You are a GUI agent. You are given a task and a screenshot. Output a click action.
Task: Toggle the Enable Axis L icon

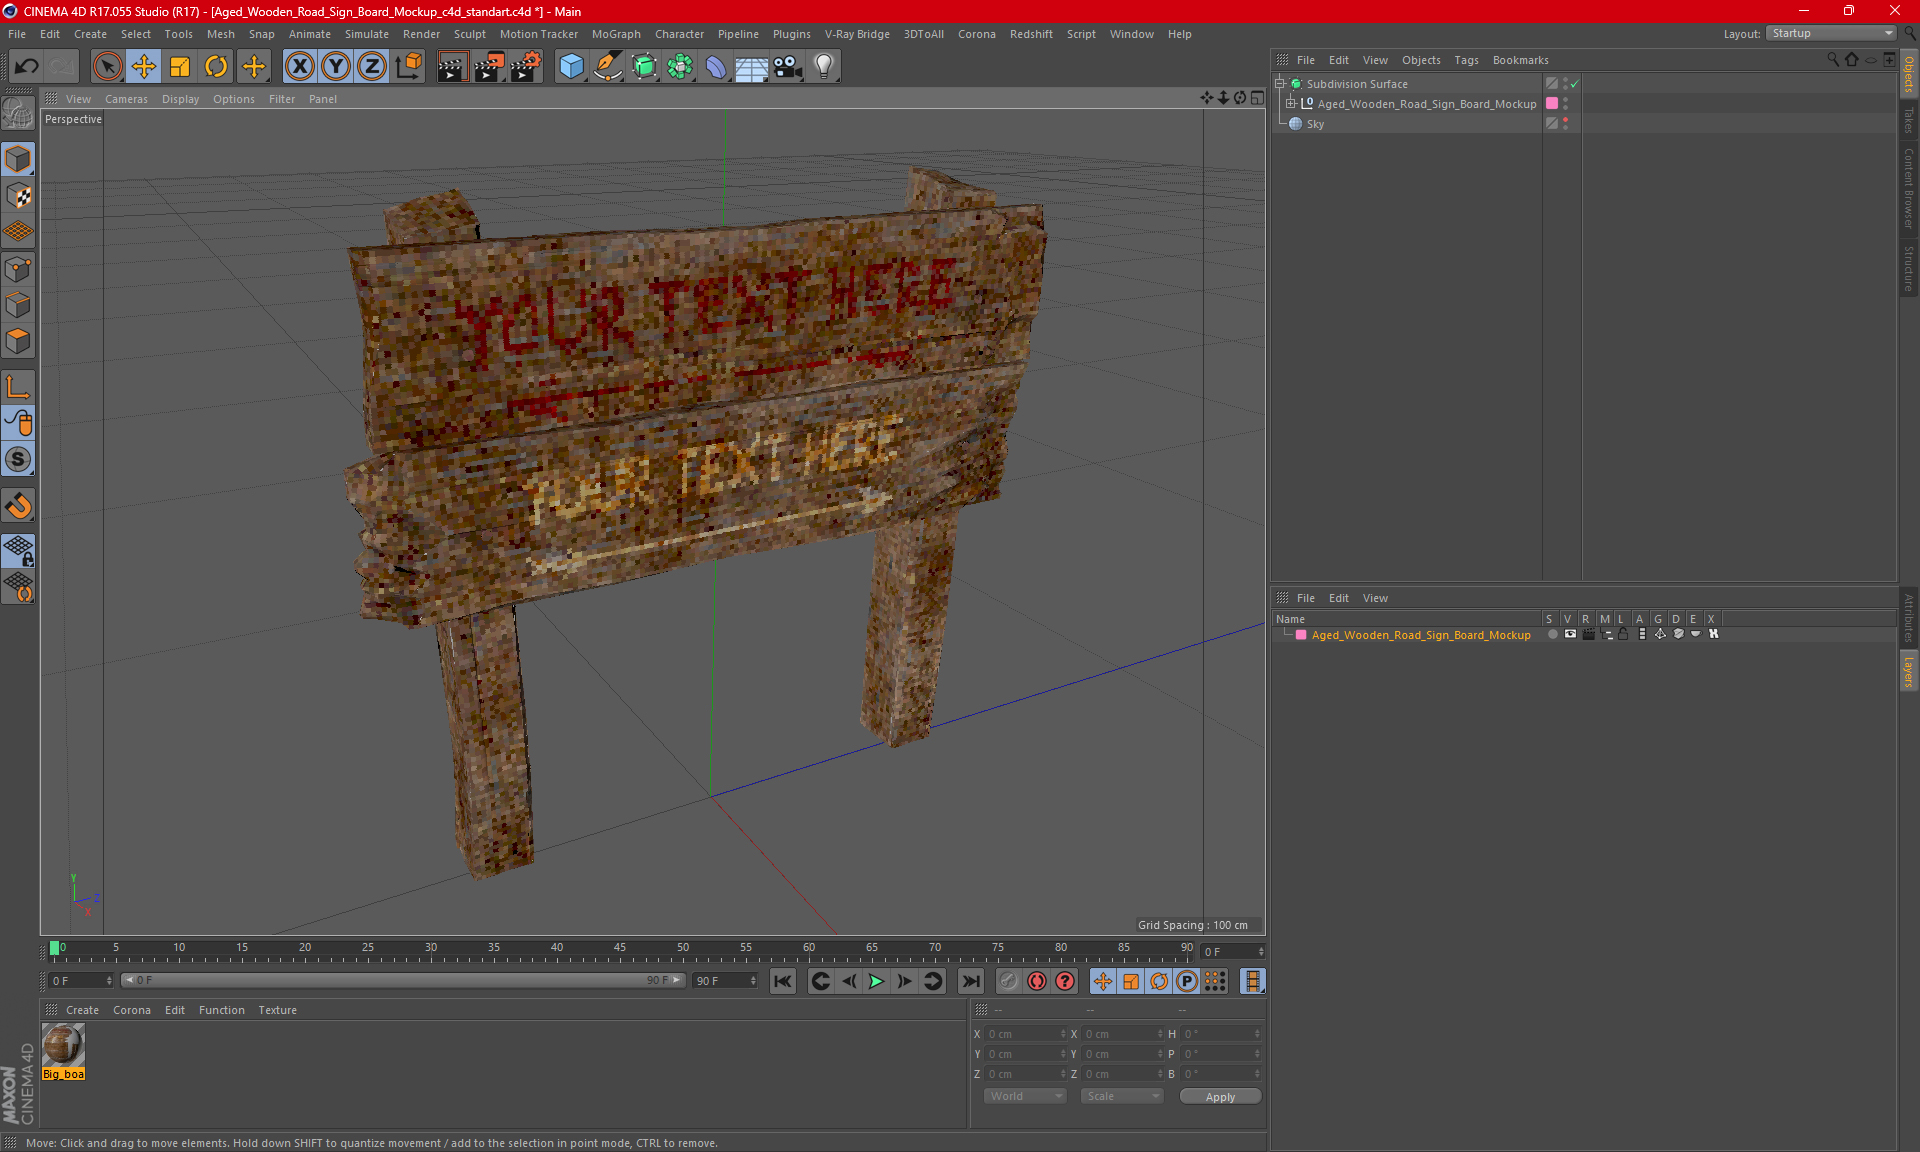pyautogui.click(x=18, y=387)
